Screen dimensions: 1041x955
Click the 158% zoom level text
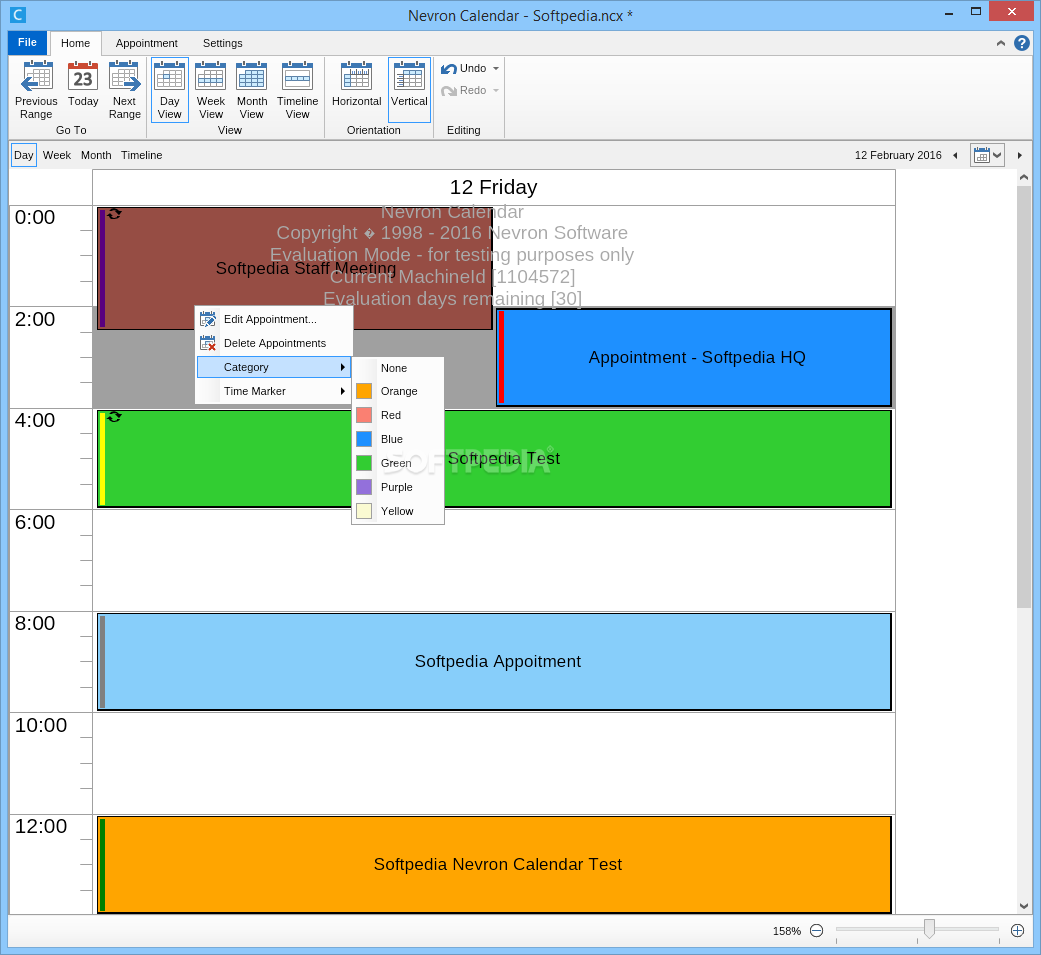[787, 932]
